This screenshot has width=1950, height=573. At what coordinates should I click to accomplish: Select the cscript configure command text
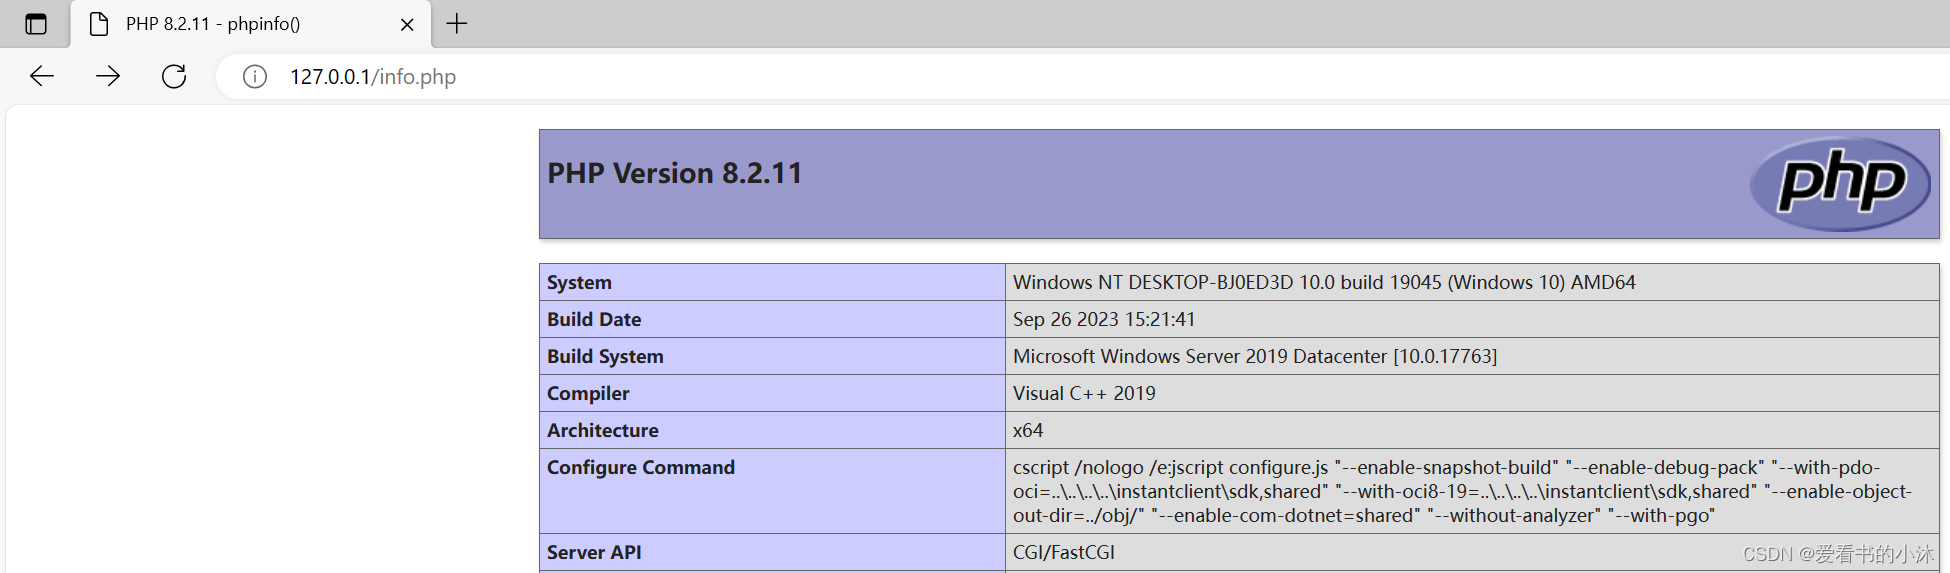[1462, 491]
